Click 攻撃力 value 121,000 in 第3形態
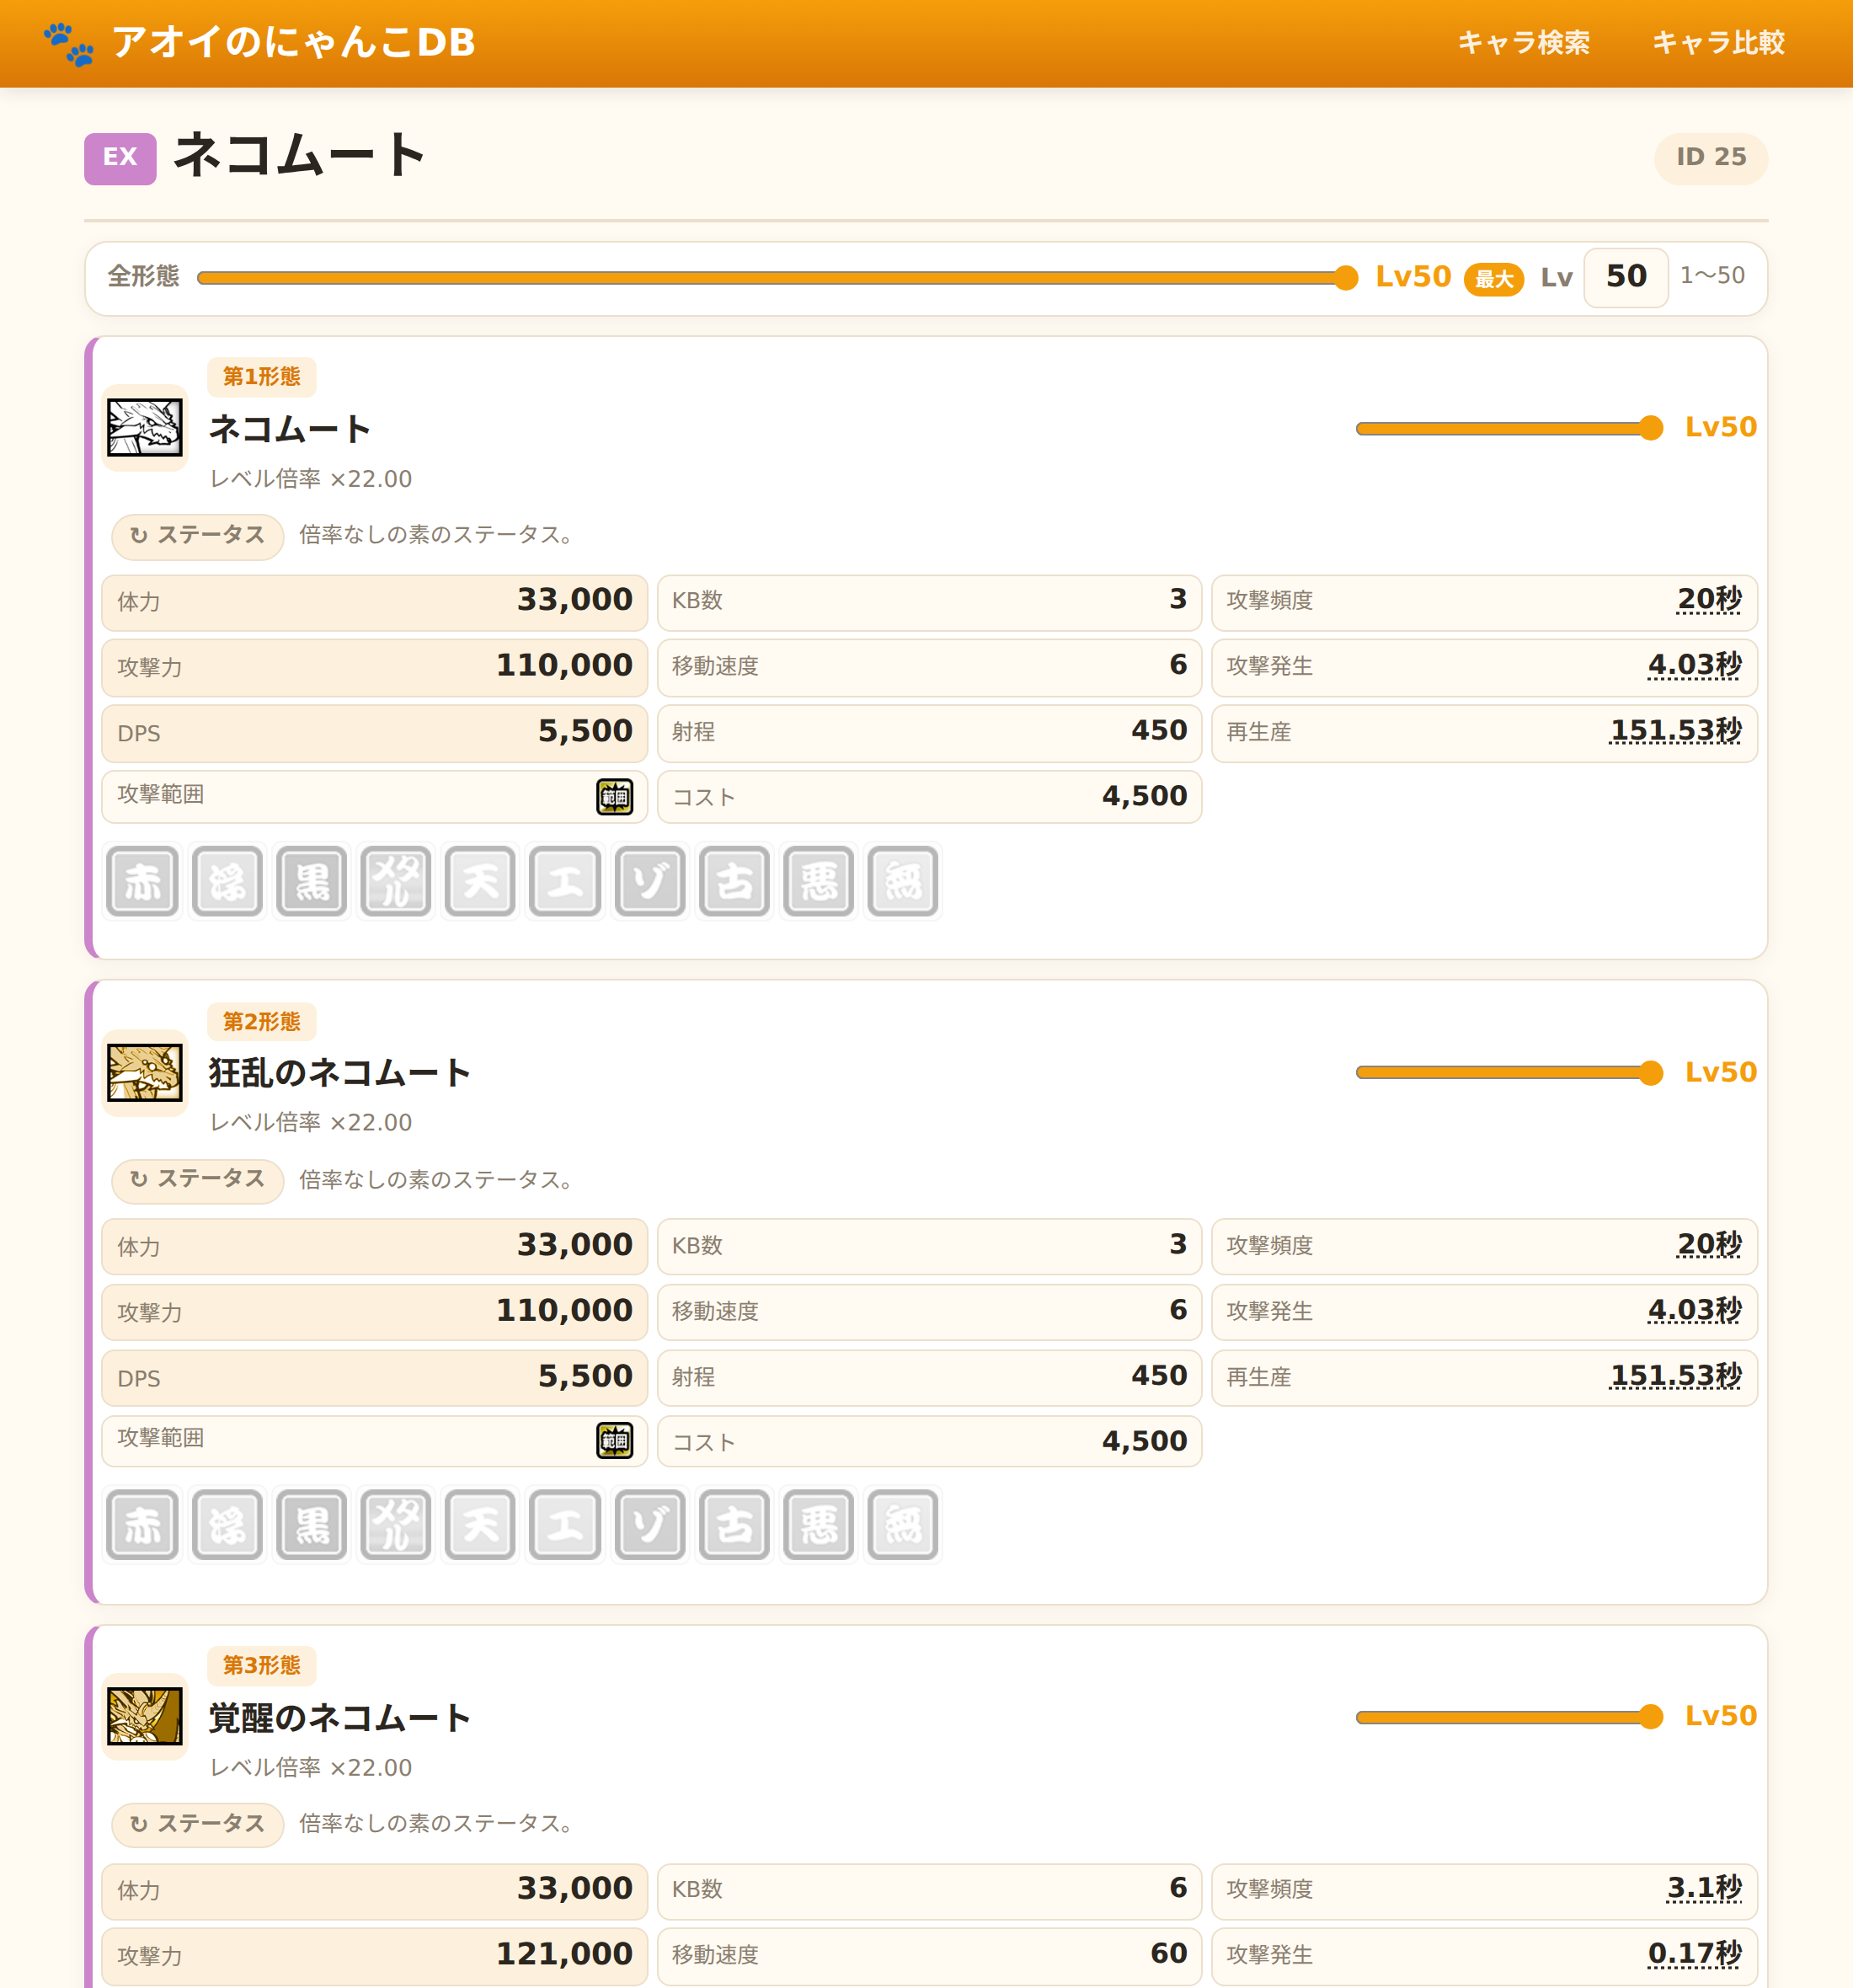The height and width of the screenshot is (1988, 1853). coord(565,1955)
